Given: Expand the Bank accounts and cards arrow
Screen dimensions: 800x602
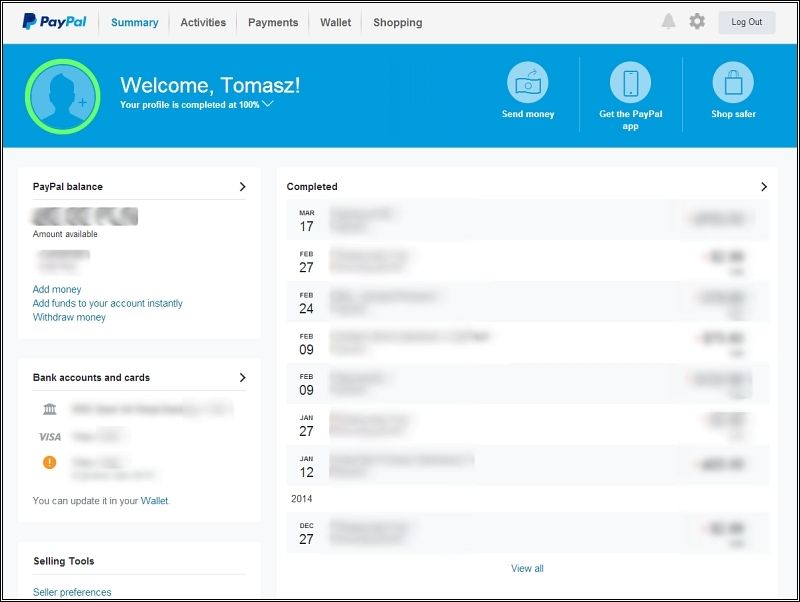Looking at the screenshot, I should [x=242, y=378].
